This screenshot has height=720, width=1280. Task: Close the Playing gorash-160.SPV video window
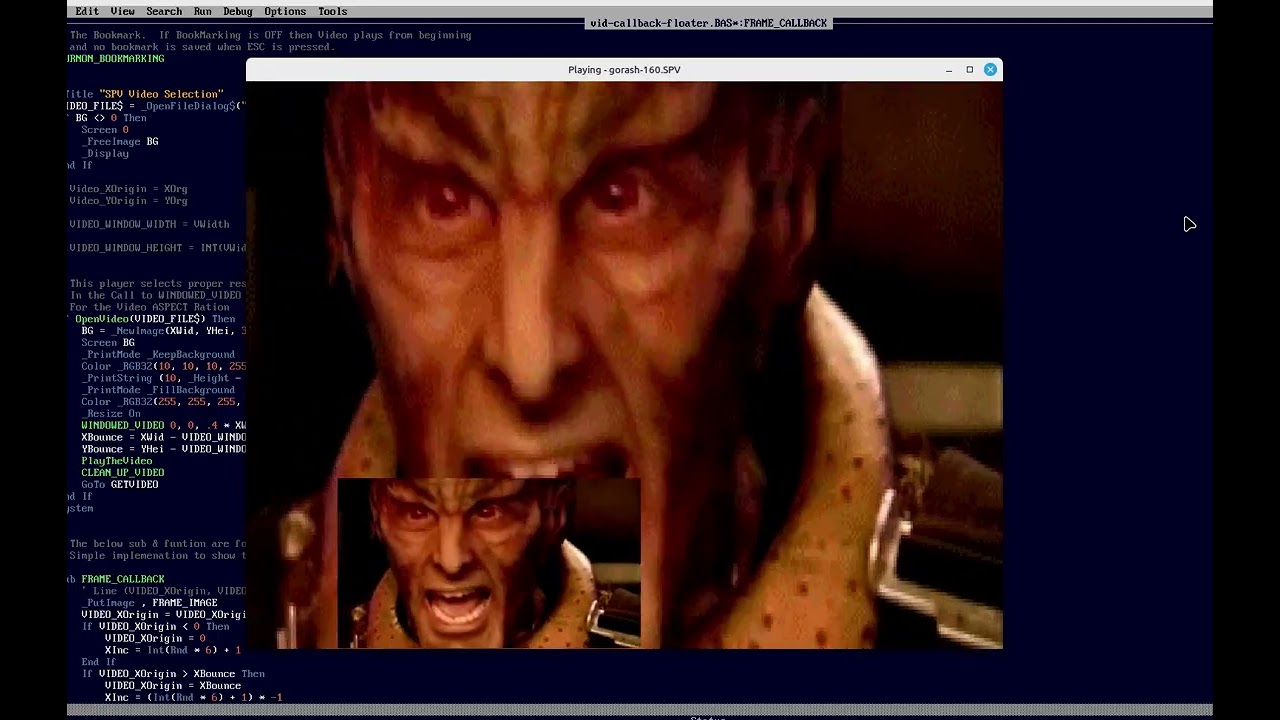pos(990,69)
